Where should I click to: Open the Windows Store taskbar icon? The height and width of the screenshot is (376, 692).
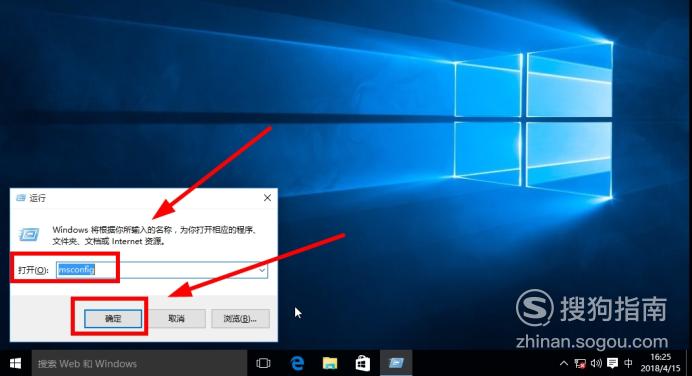363,363
